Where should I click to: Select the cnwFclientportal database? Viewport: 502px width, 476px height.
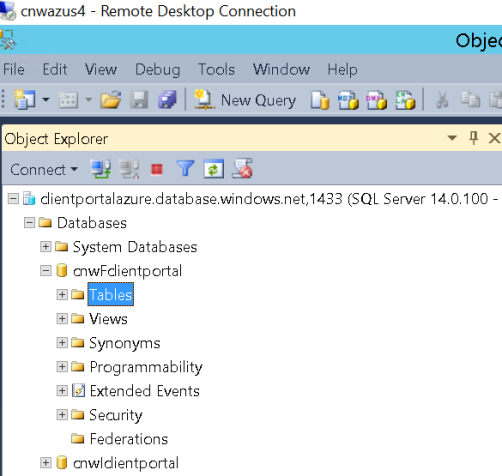point(127,271)
